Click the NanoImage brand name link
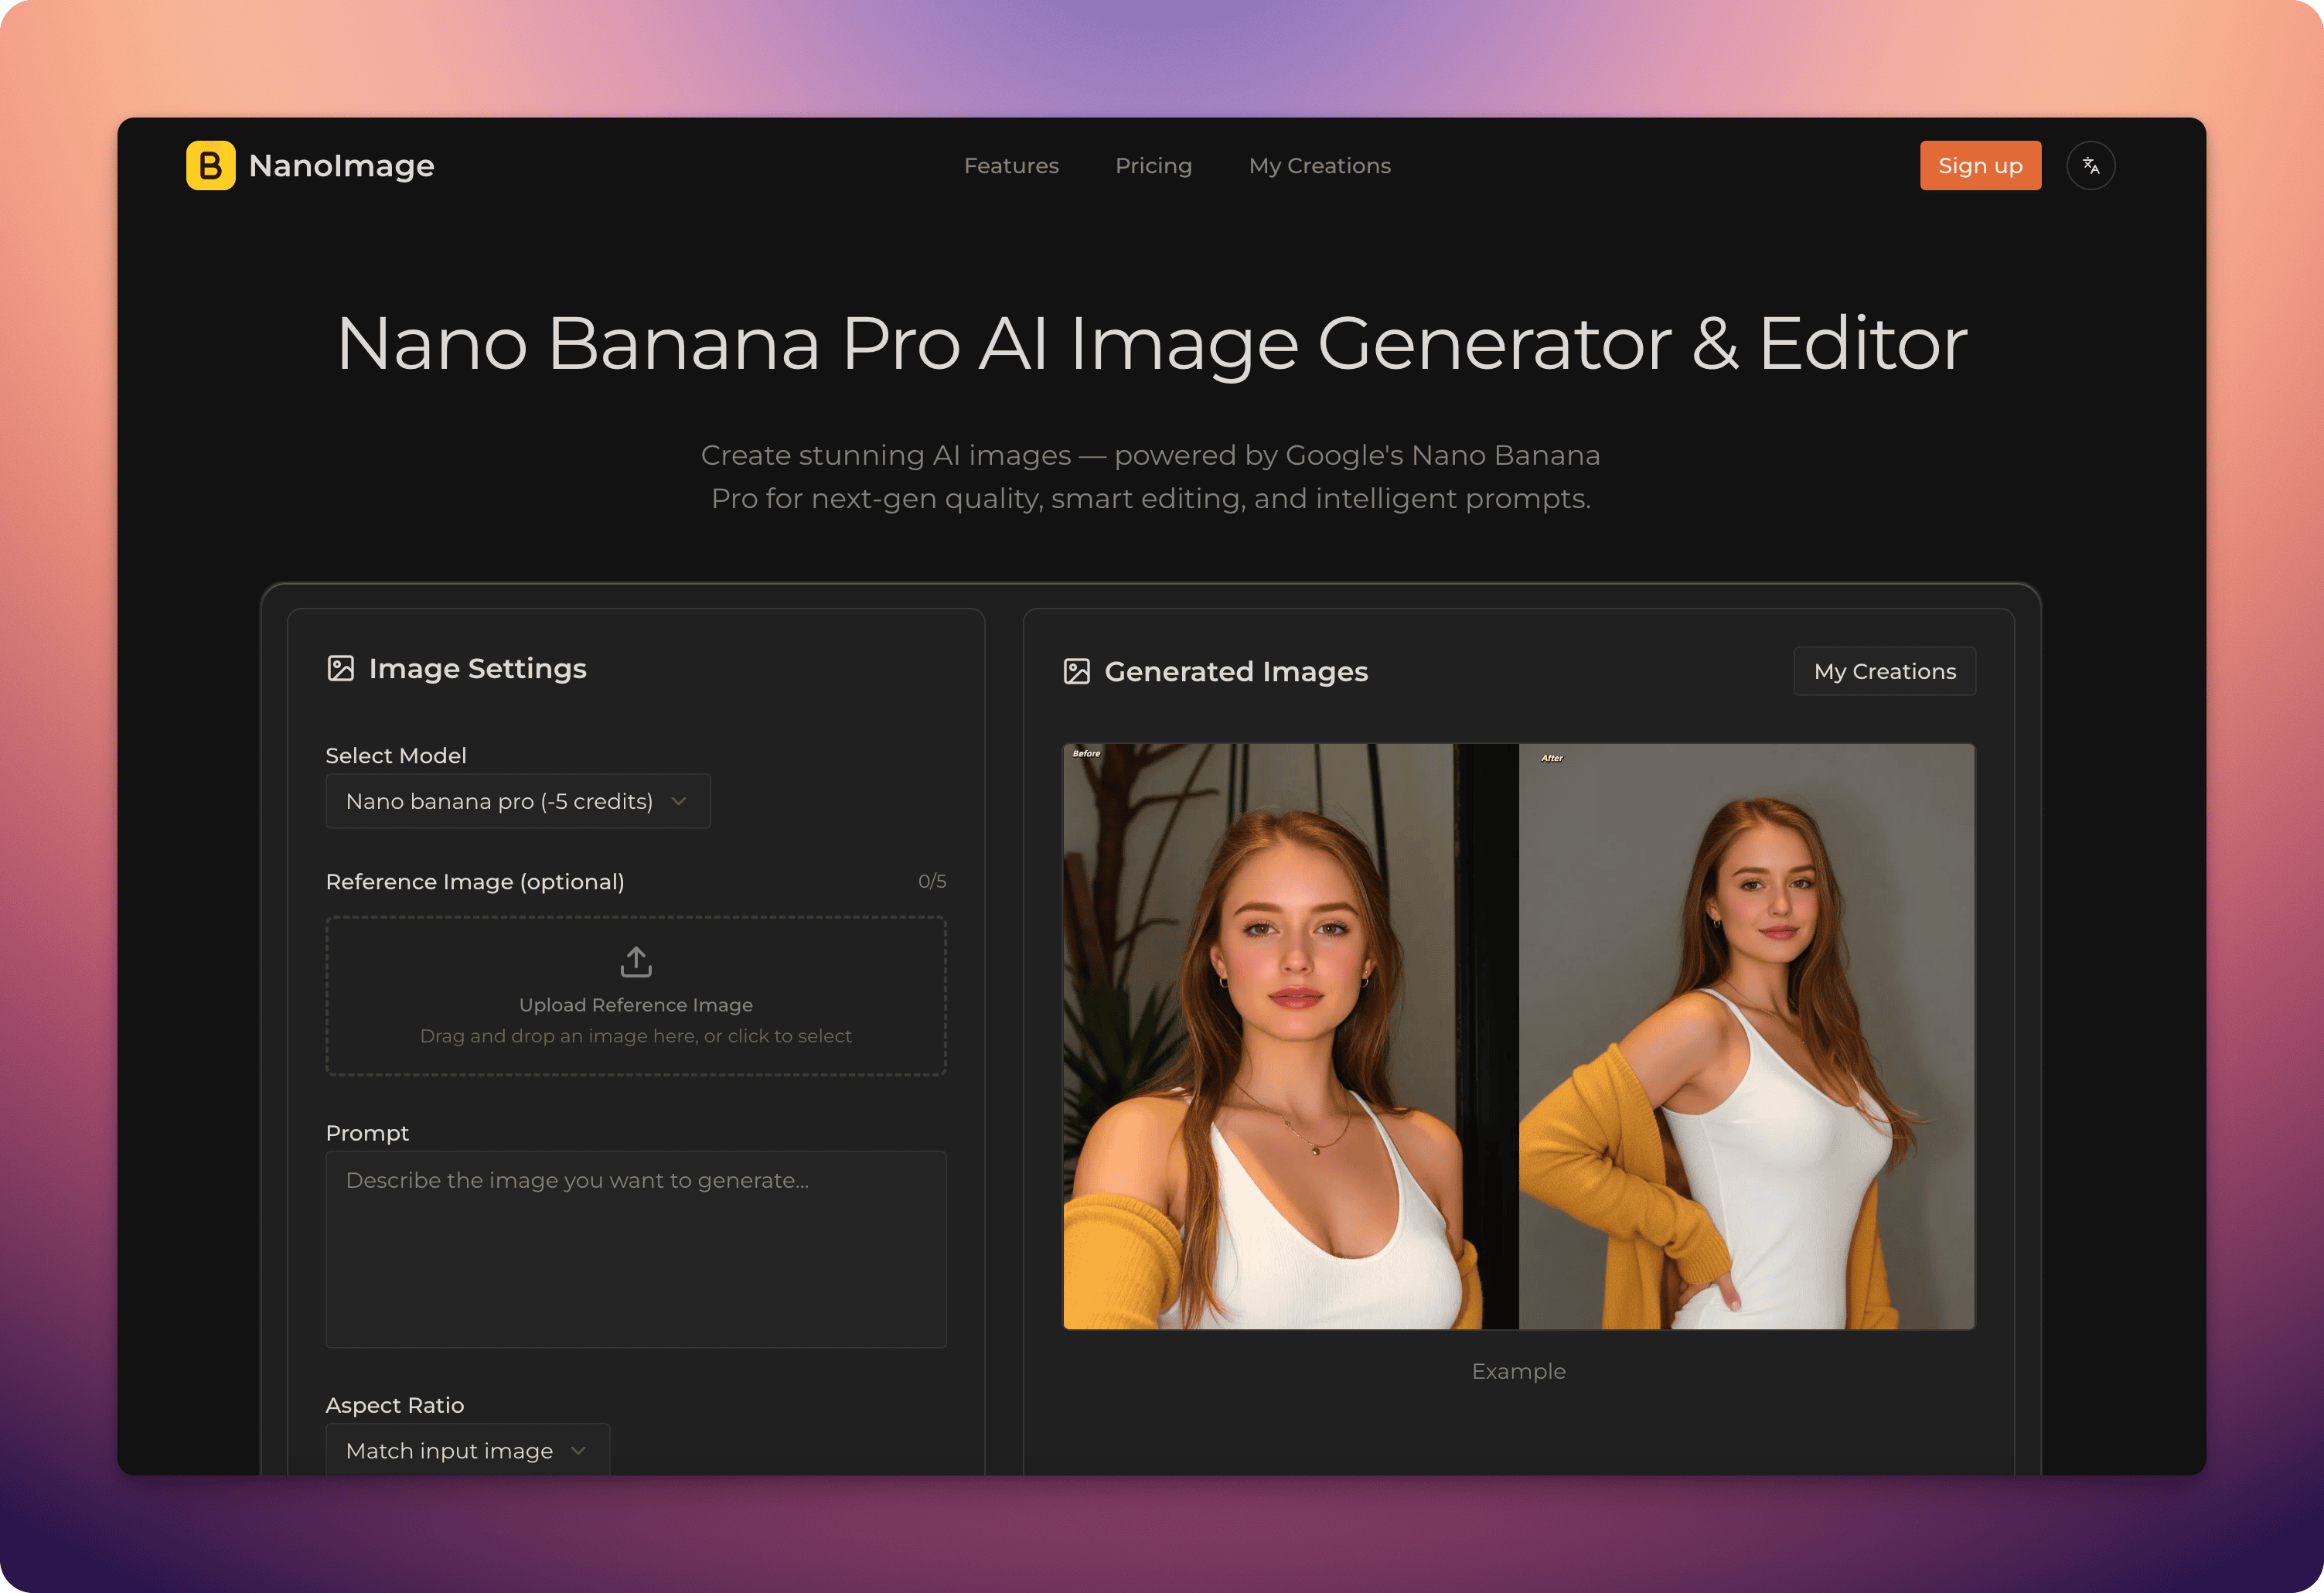 [x=341, y=165]
